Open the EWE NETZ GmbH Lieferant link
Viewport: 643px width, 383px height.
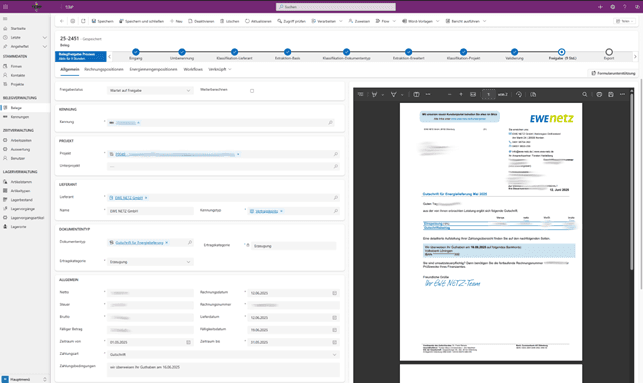[129, 198]
